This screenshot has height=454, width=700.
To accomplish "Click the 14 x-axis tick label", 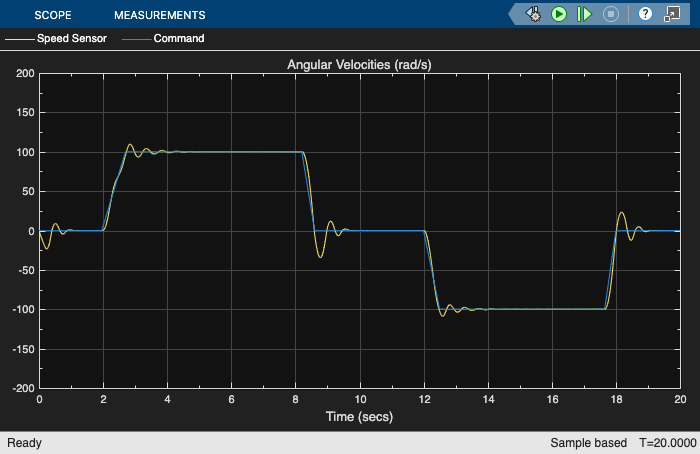I will pyautogui.click(x=488, y=399).
